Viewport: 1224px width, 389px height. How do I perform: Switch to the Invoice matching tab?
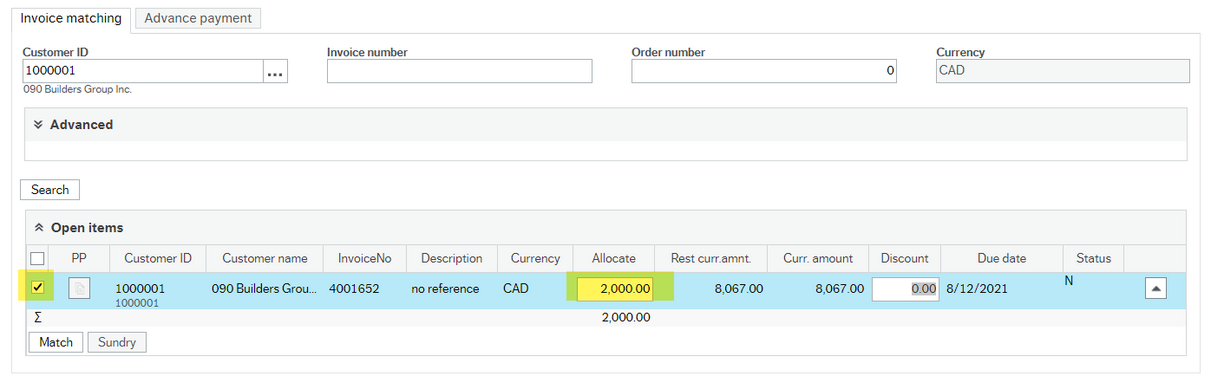[x=71, y=18]
